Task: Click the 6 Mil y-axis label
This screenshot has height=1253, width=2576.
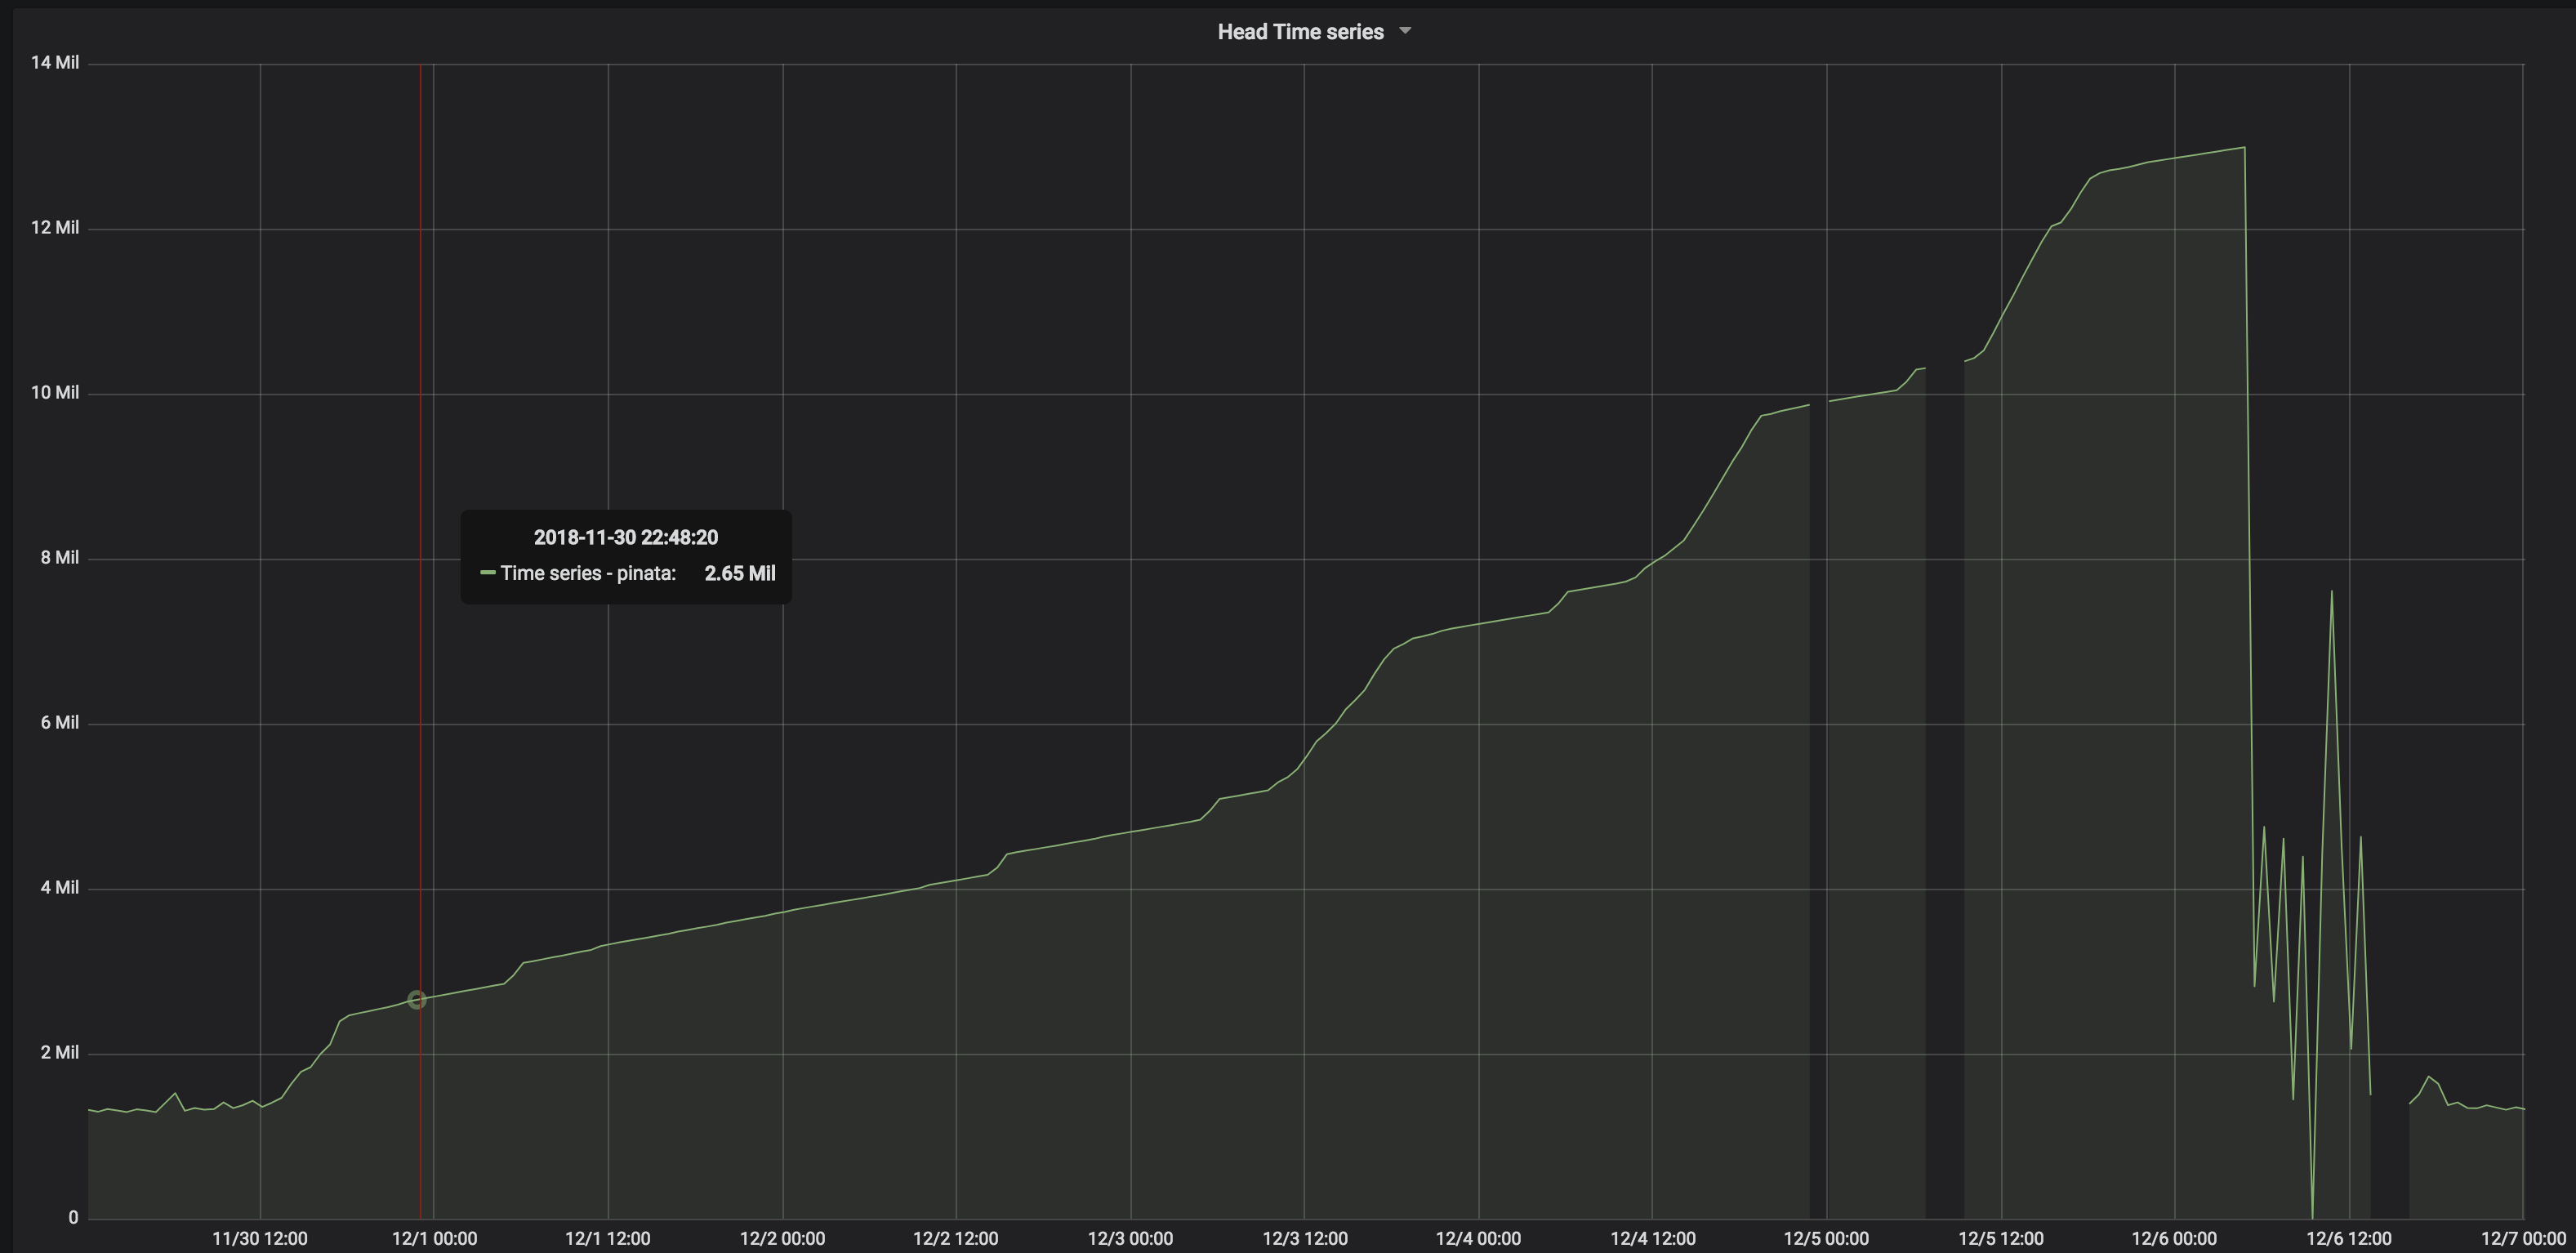Action: (59, 723)
